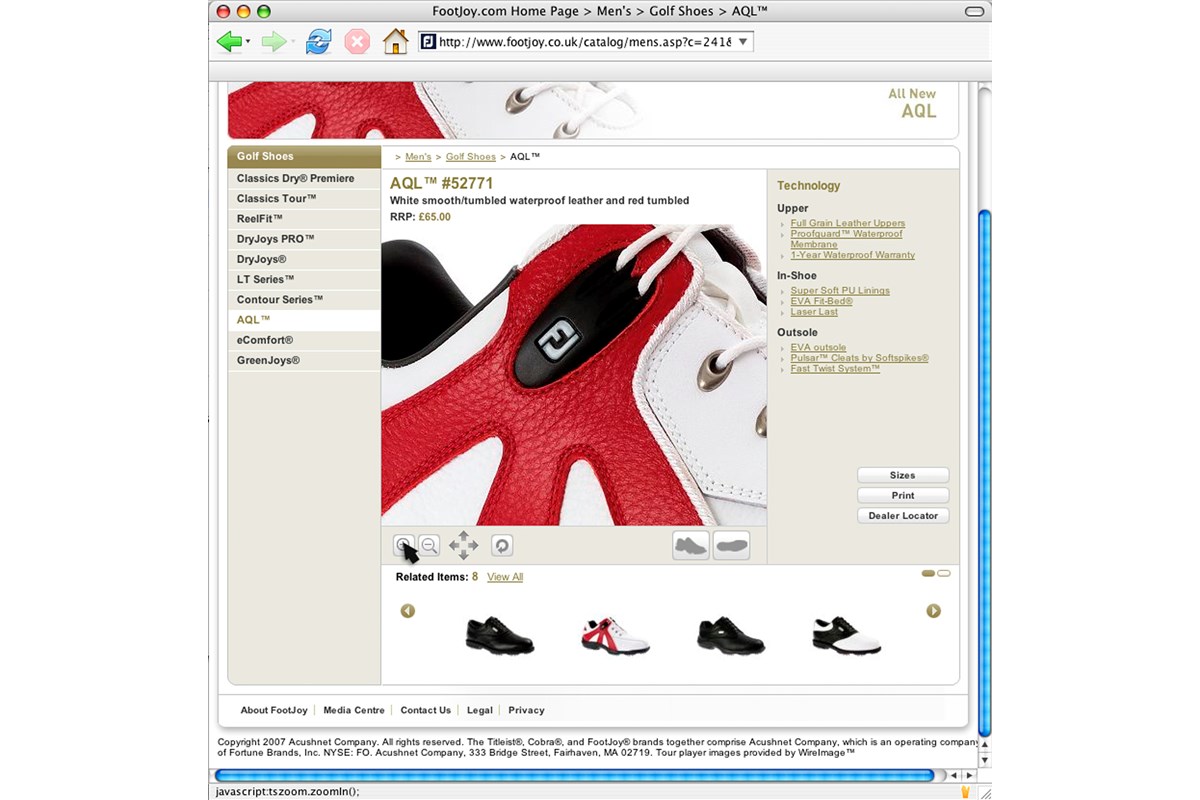The width and height of the screenshot is (1200, 800).
Task: Open the Contact Us footer link
Action: click(426, 710)
